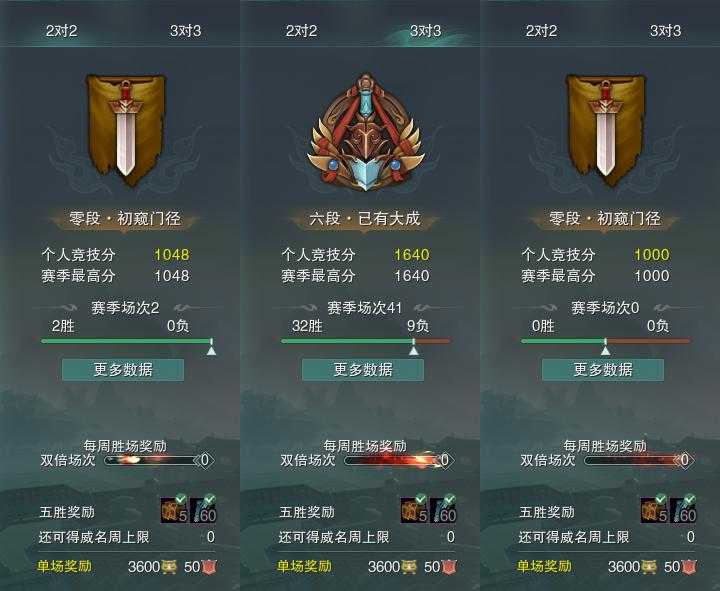Screen dimensions: 720x591
Task: Click the sword banner rank emblem in right panel
Action: tap(605, 130)
